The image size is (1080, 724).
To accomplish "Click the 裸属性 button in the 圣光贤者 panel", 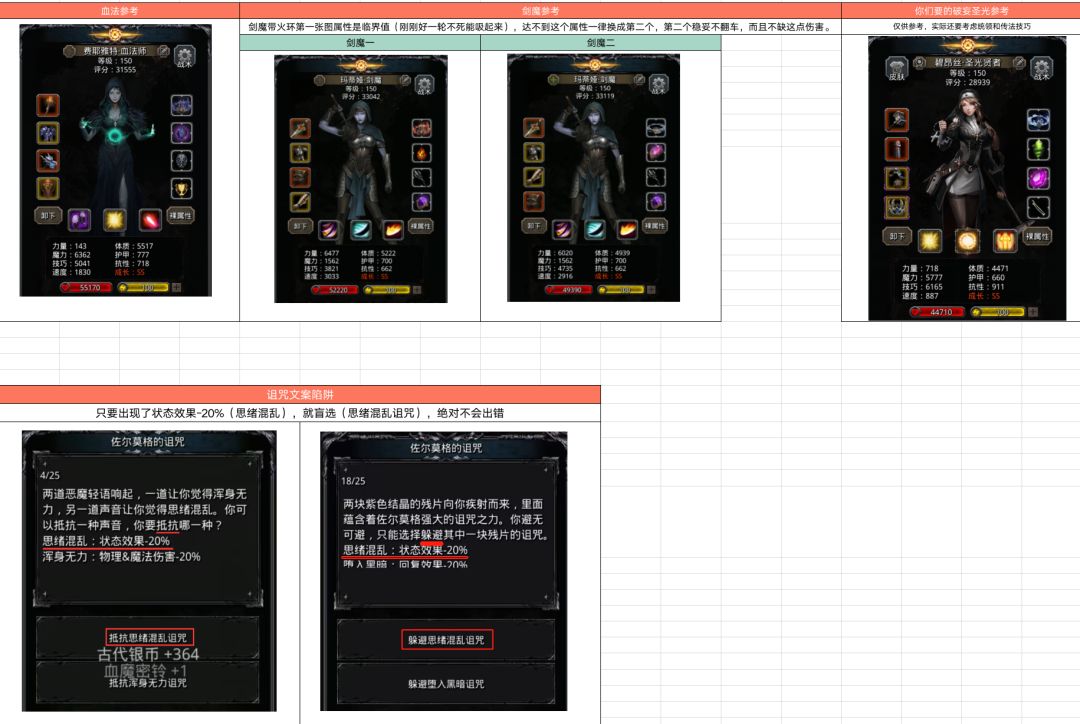I will coord(1037,236).
